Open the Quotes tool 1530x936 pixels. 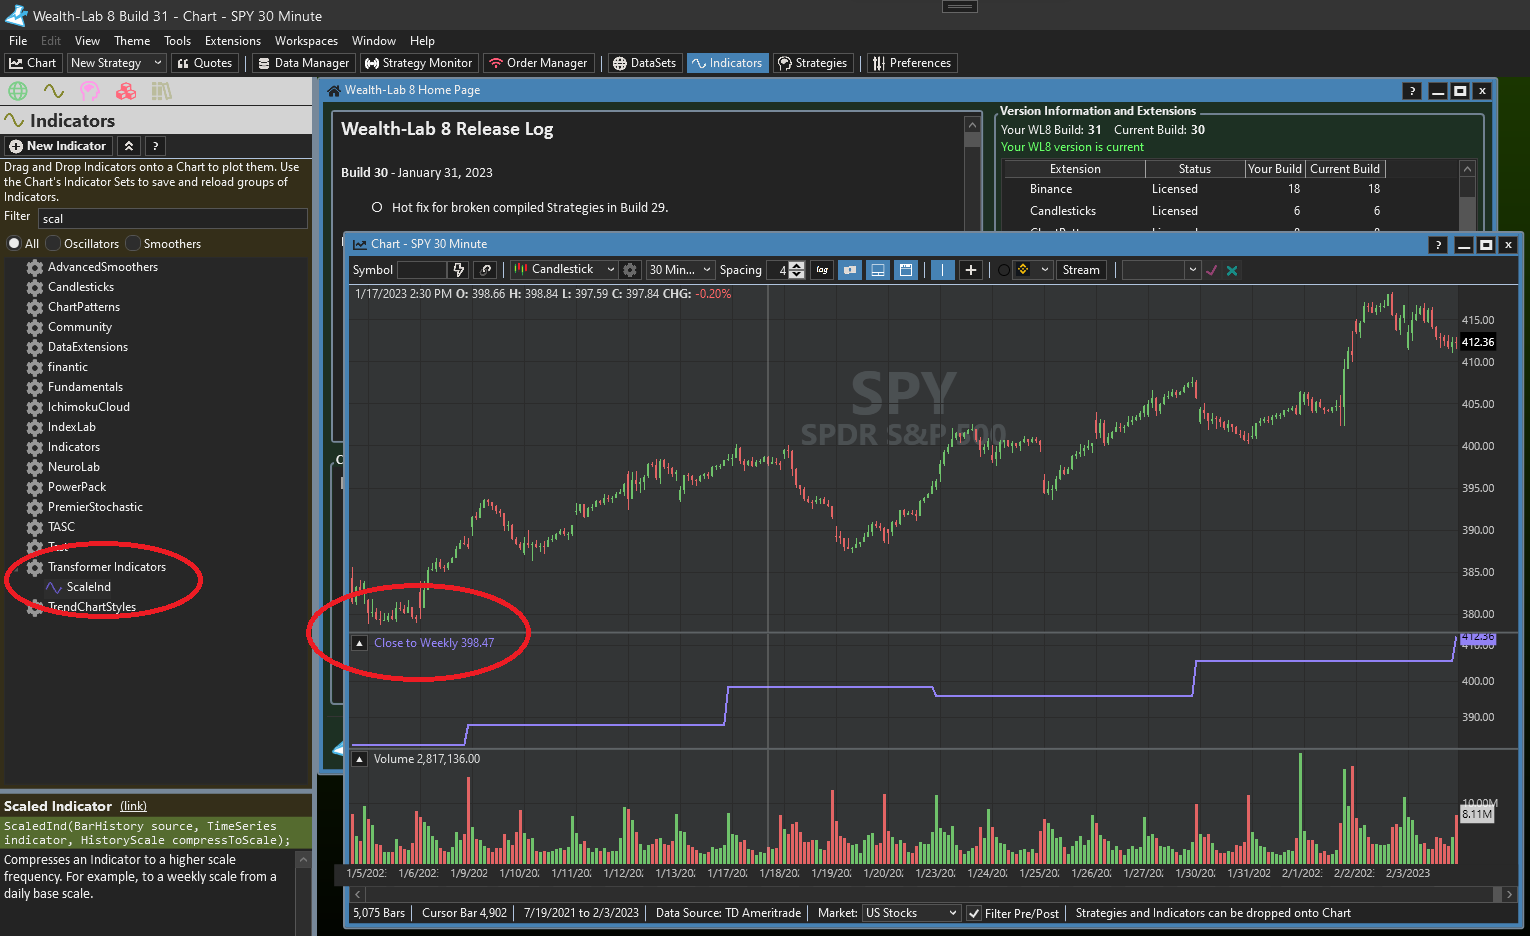(205, 63)
